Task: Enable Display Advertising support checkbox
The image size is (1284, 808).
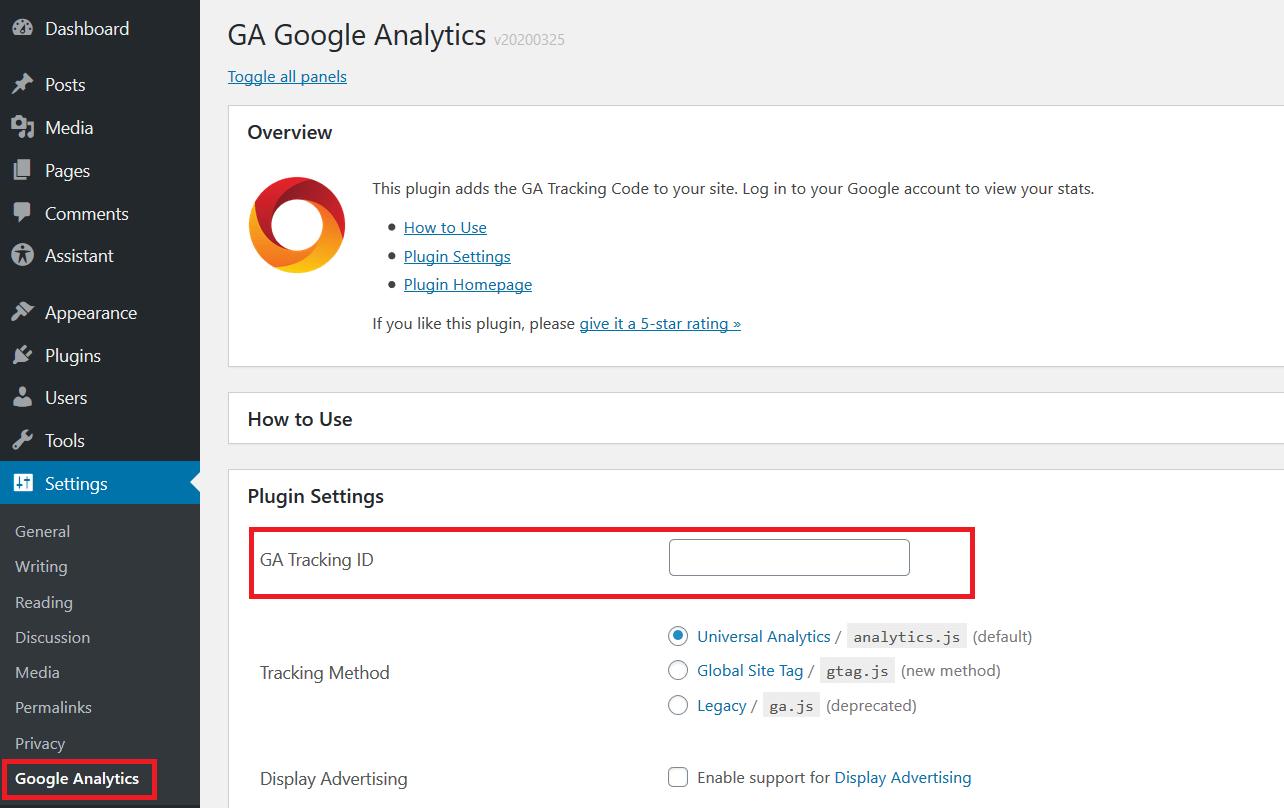Action: pyautogui.click(x=678, y=777)
